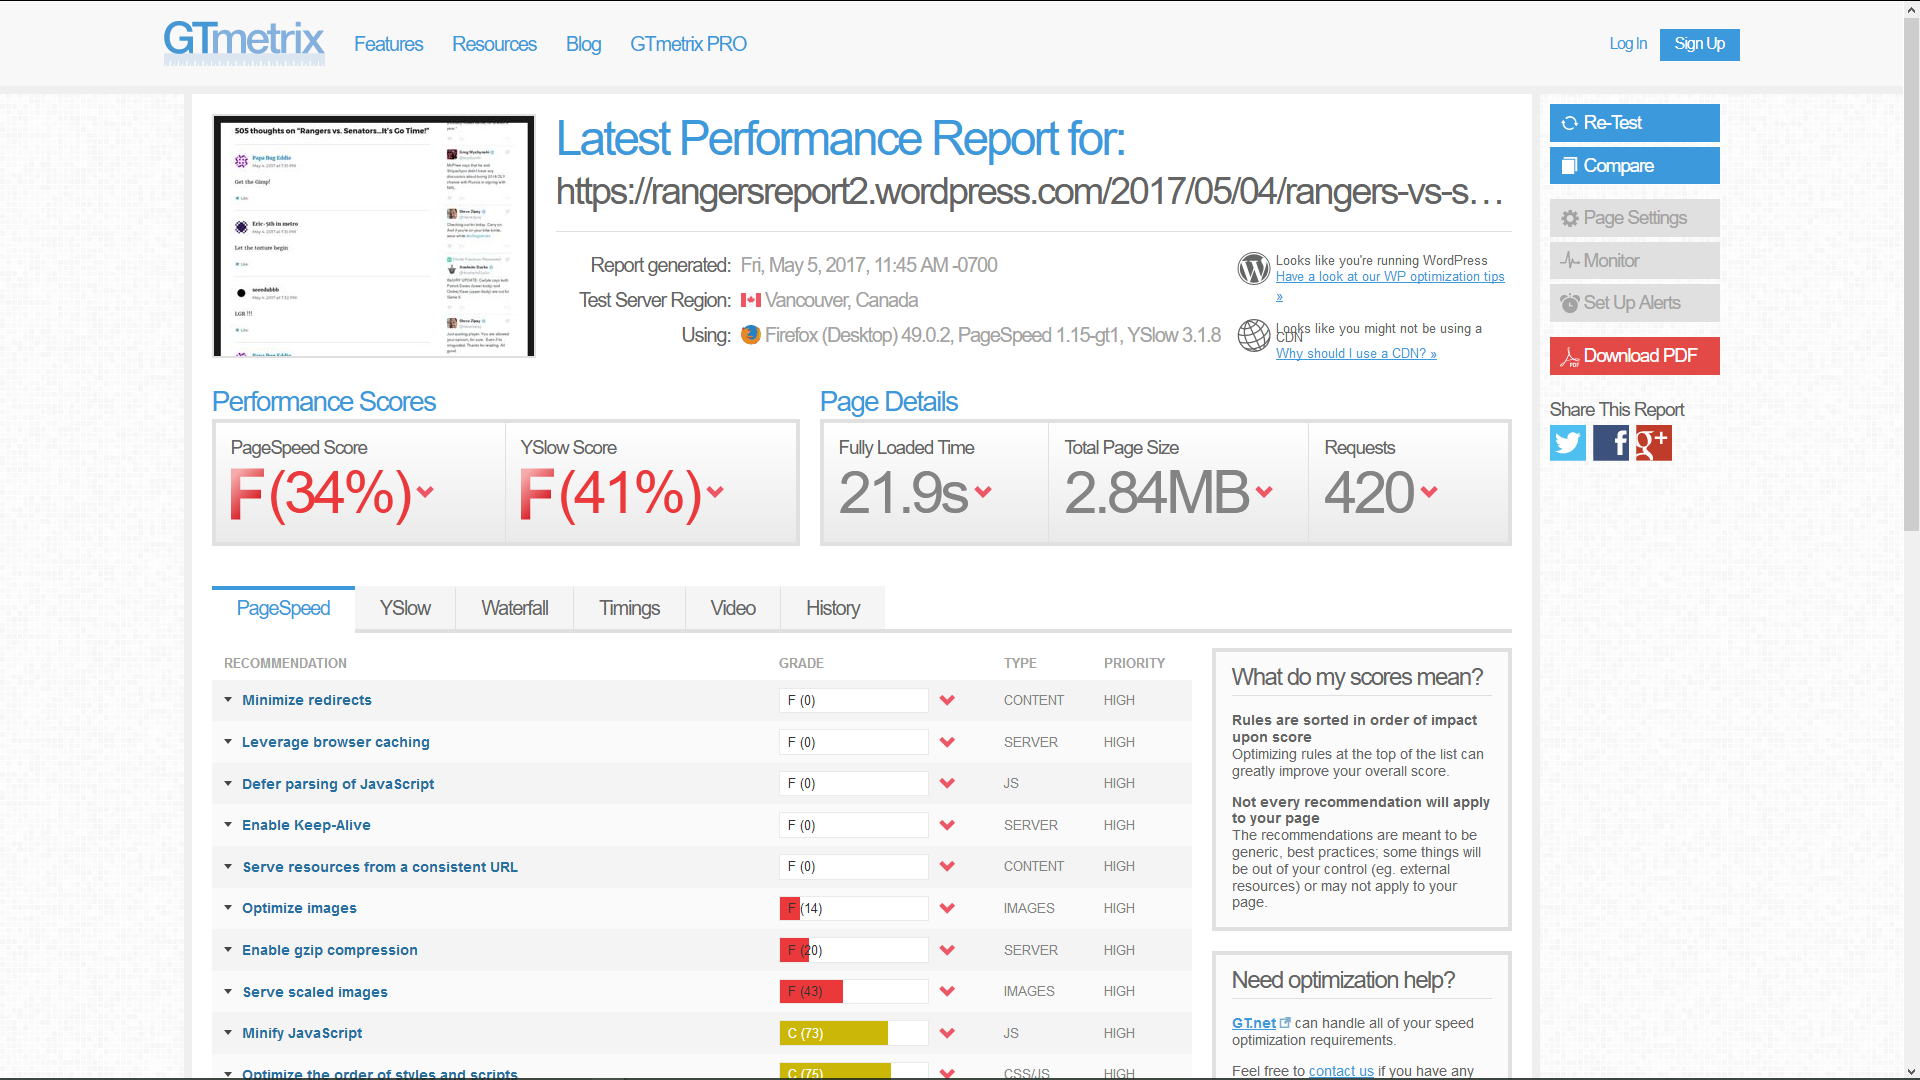This screenshot has width=1920, height=1080.
Task: Expand Total Page Size details arrow
Action: pos(1264,492)
